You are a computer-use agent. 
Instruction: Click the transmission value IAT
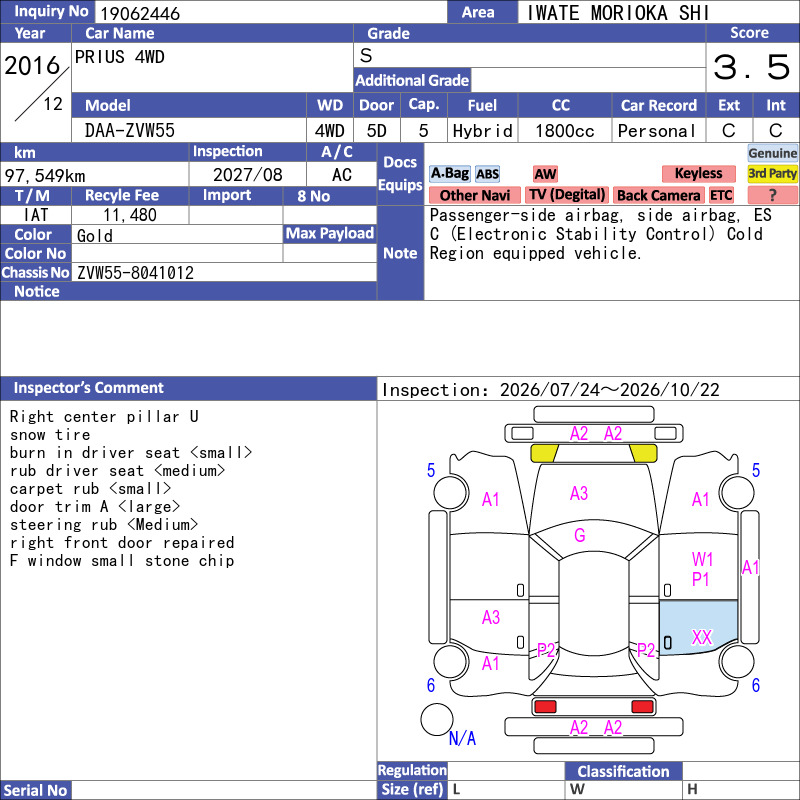point(36,215)
